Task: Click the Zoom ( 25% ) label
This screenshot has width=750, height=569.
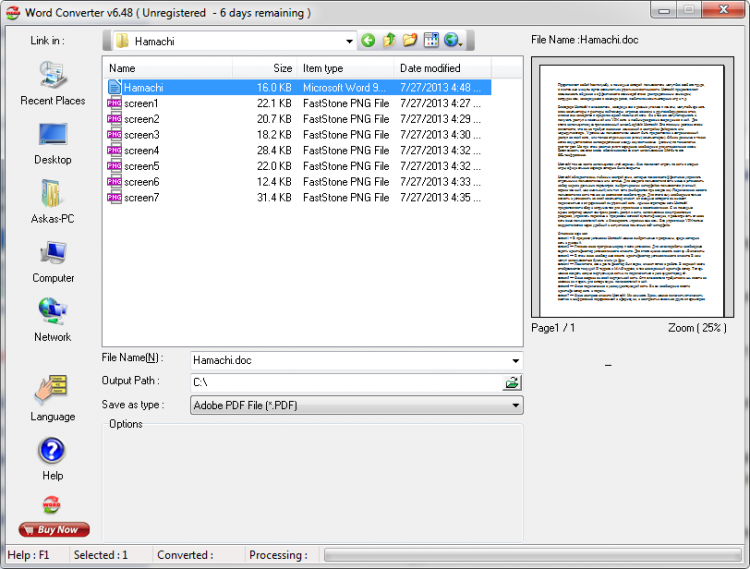Action: [697, 328]
